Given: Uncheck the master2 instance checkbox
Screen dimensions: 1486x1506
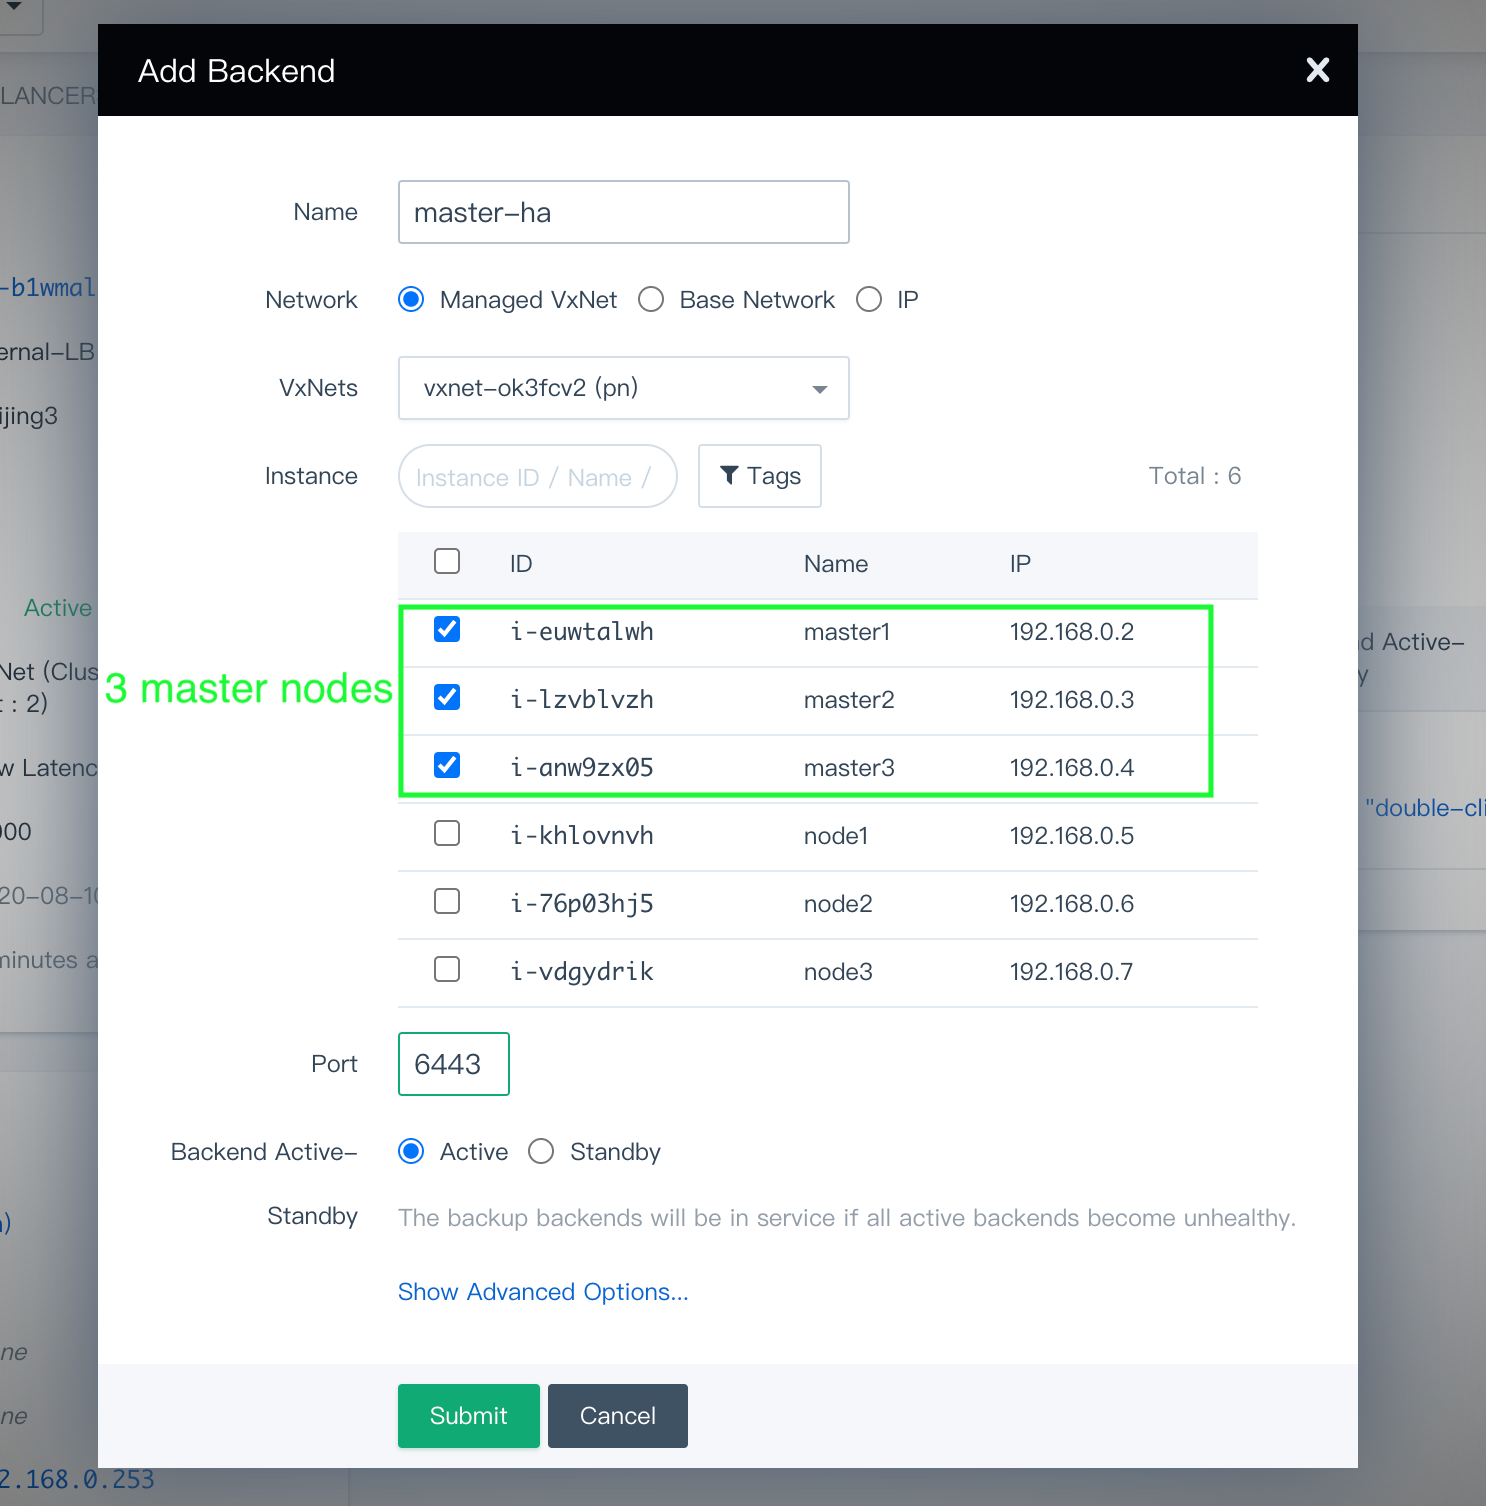Looking at the screenshot, I should (x=447, y=697).
